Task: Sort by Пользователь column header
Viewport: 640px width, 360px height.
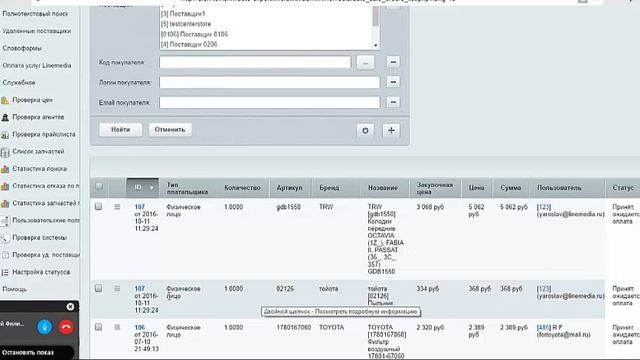Action: coord(559,188)
